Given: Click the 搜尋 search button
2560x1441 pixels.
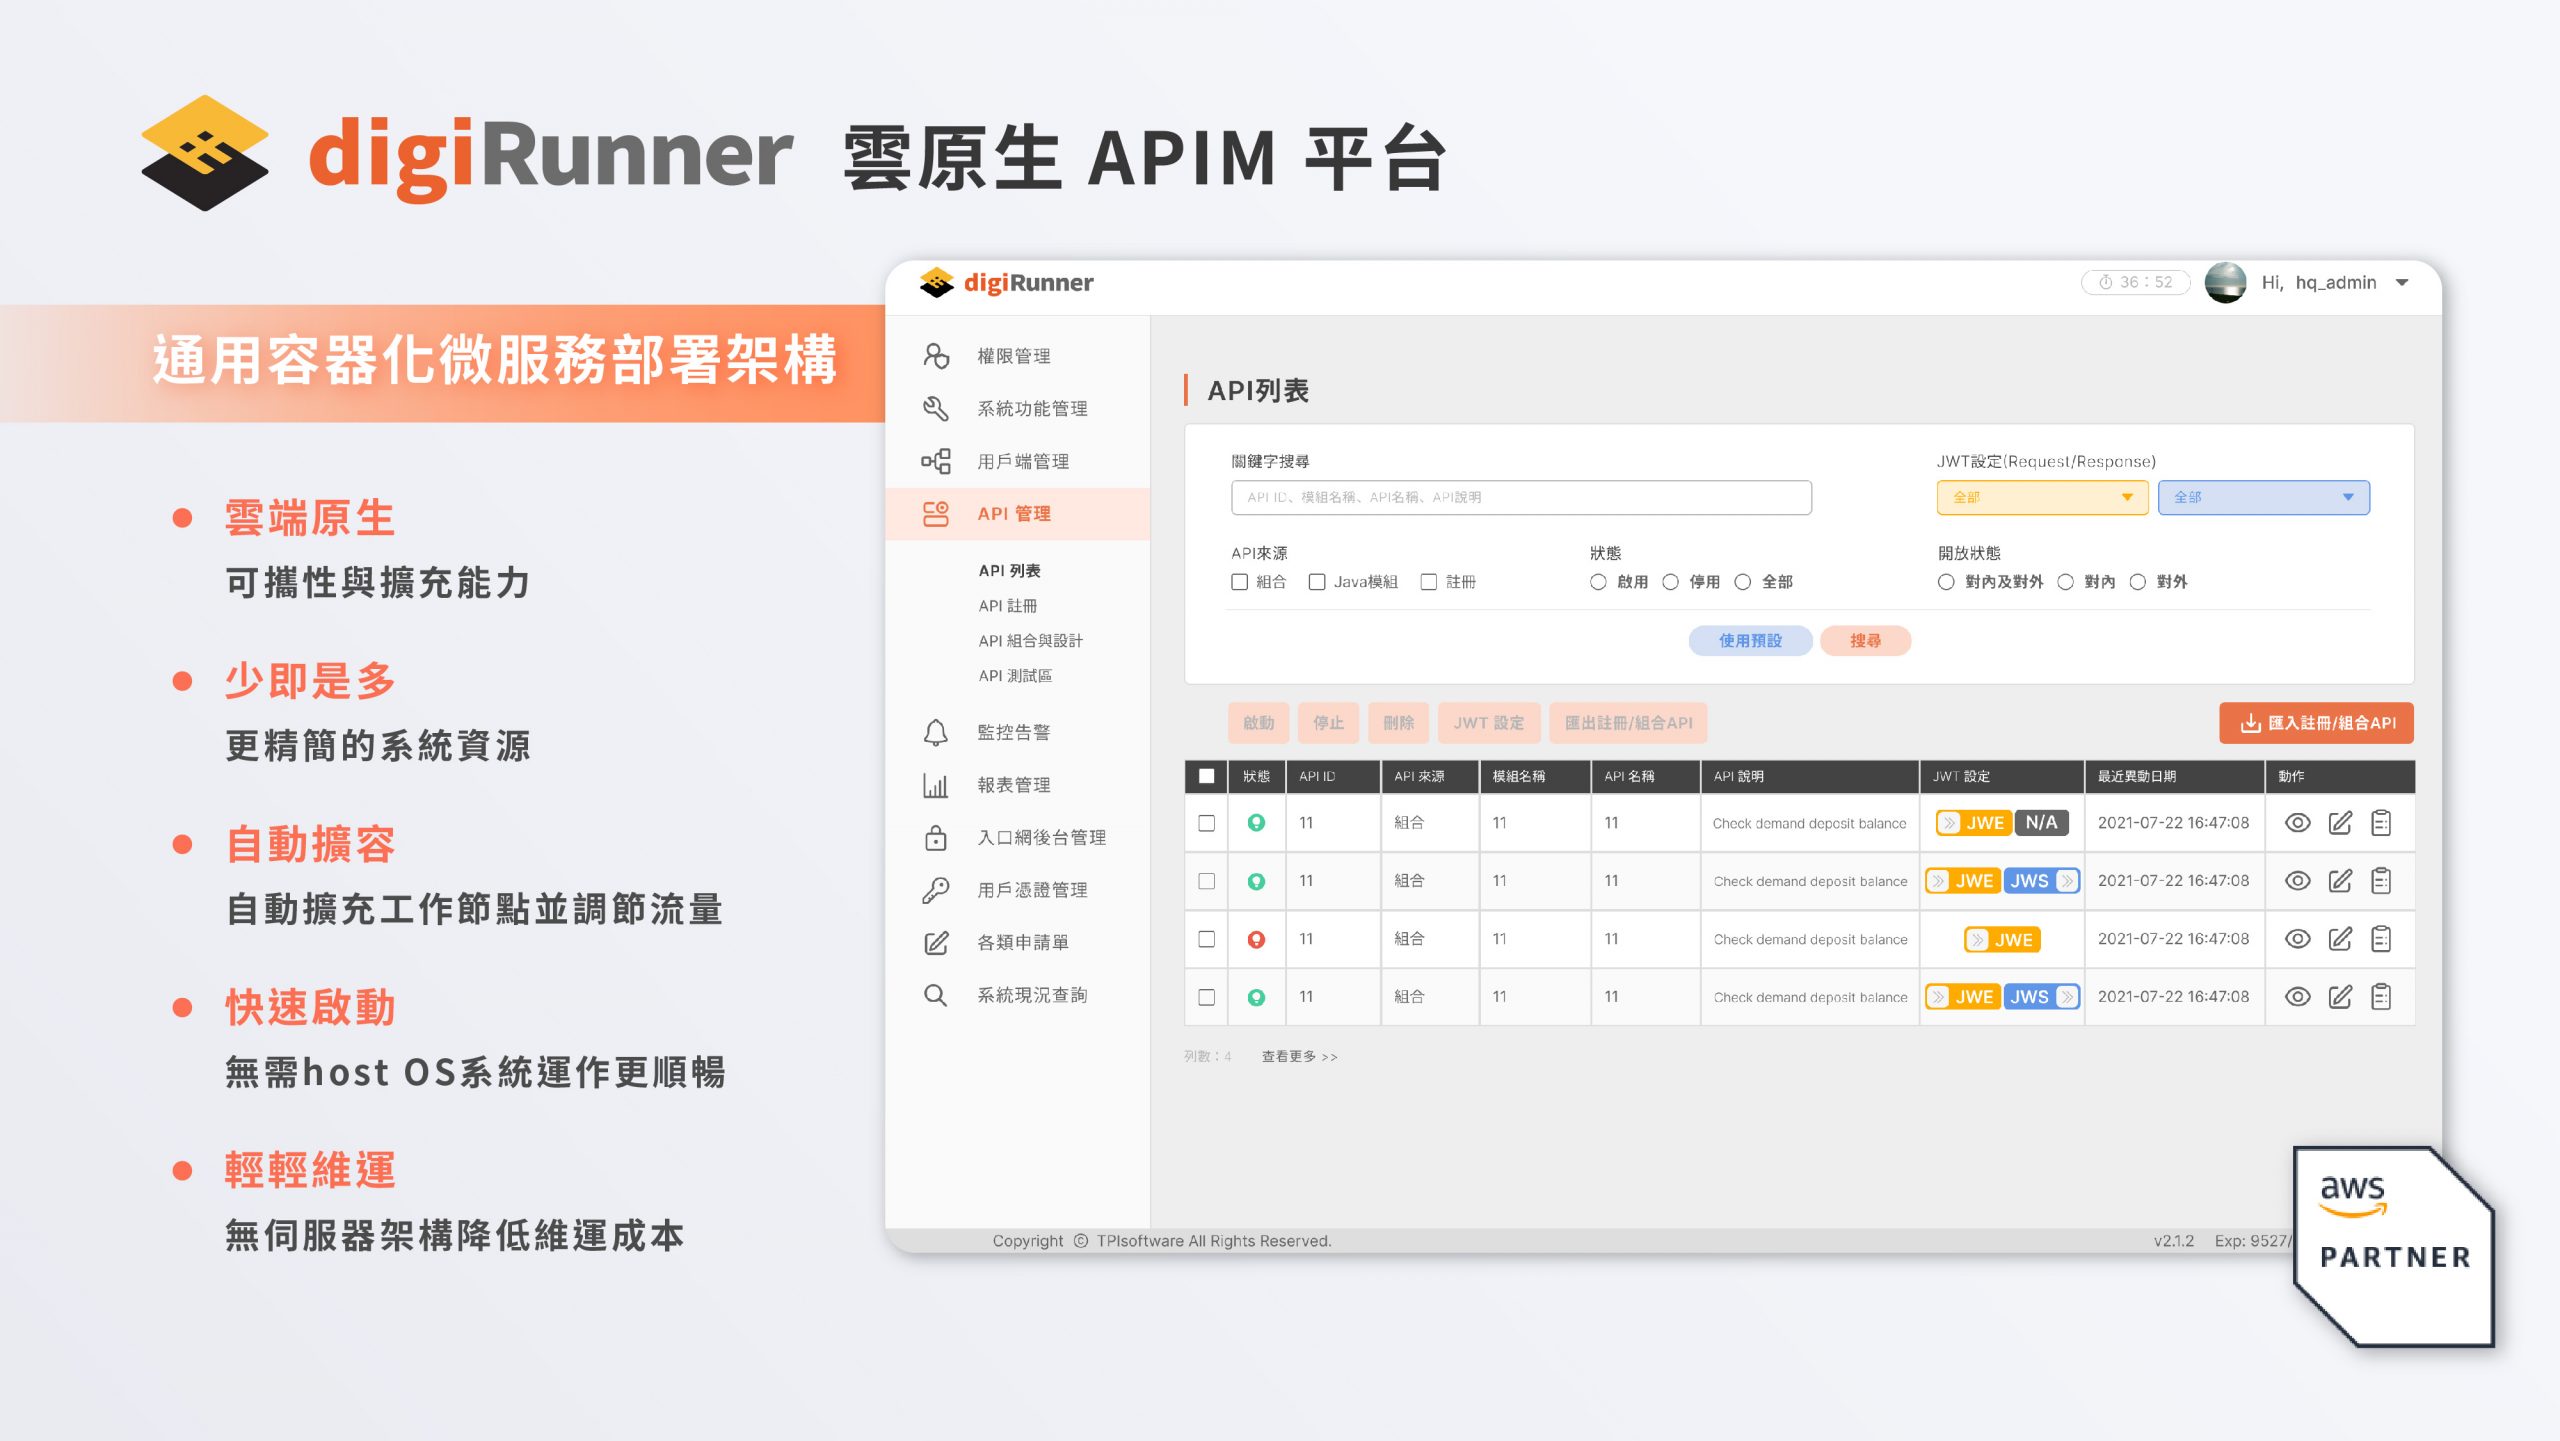Looking at the screenshot, I should 1866,641.
